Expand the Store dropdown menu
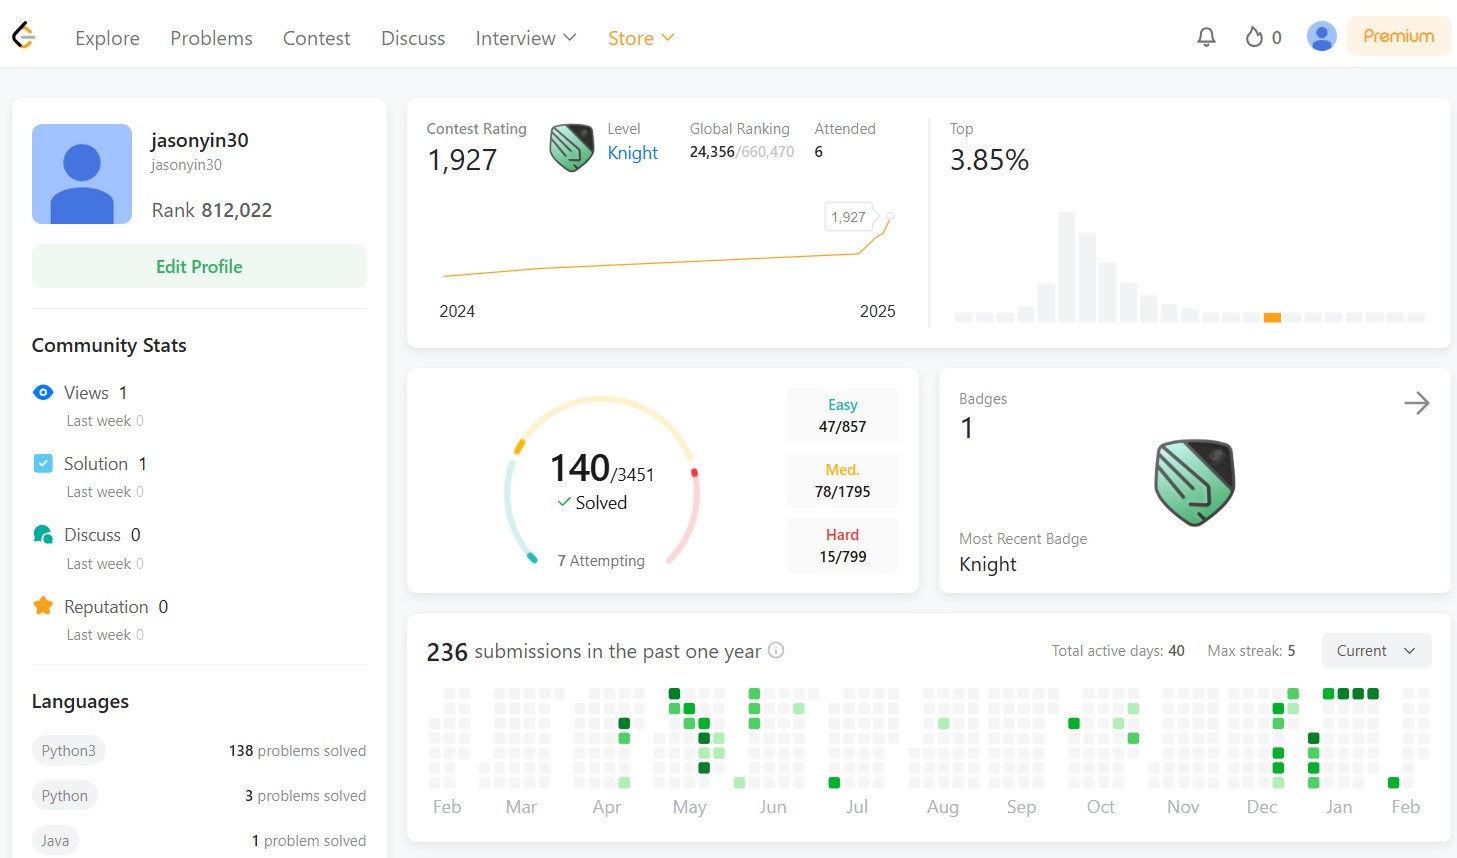The image size is (1457, 858). (641, 38)
